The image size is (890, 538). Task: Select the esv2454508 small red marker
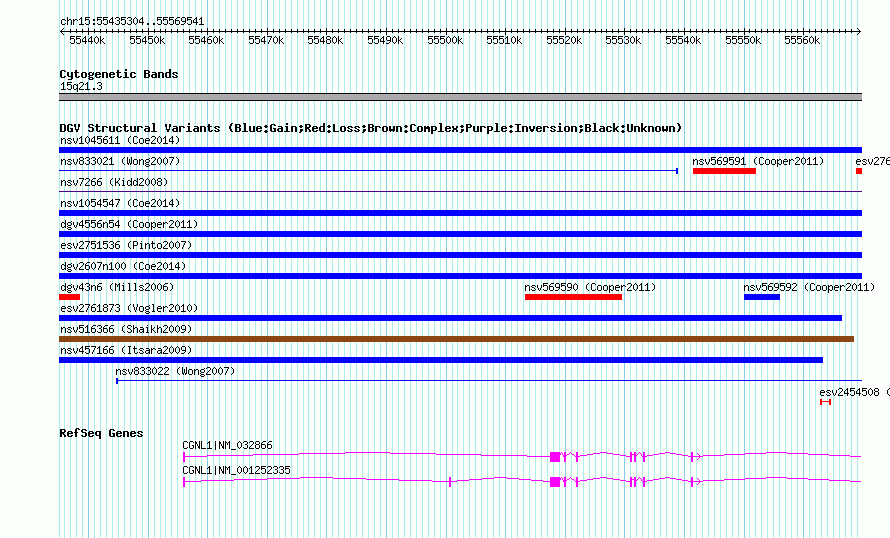(825, 402)
